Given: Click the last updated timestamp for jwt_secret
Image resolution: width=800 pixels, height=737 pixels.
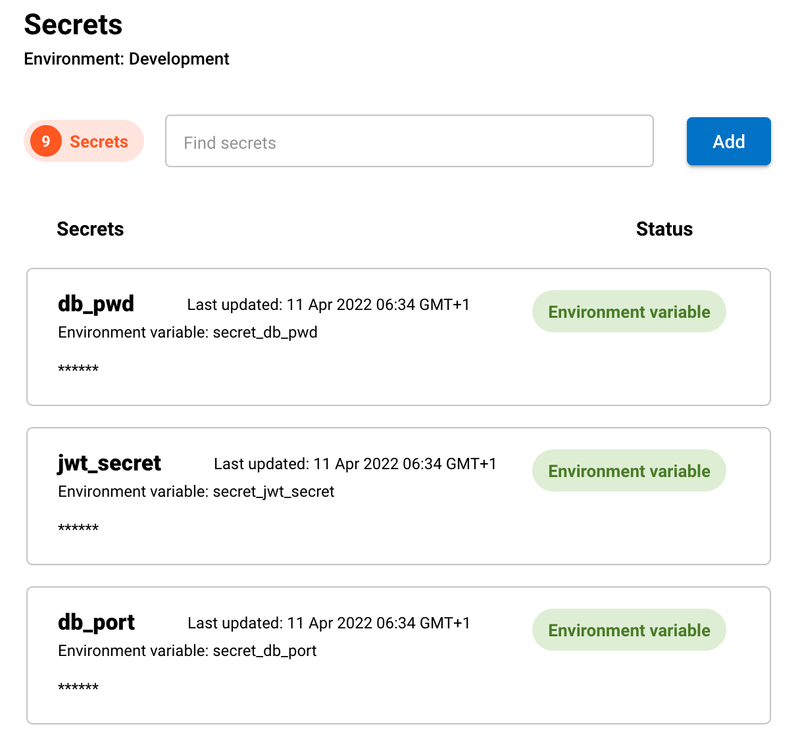Looking at the screenshot, I should tap(355, 463).
